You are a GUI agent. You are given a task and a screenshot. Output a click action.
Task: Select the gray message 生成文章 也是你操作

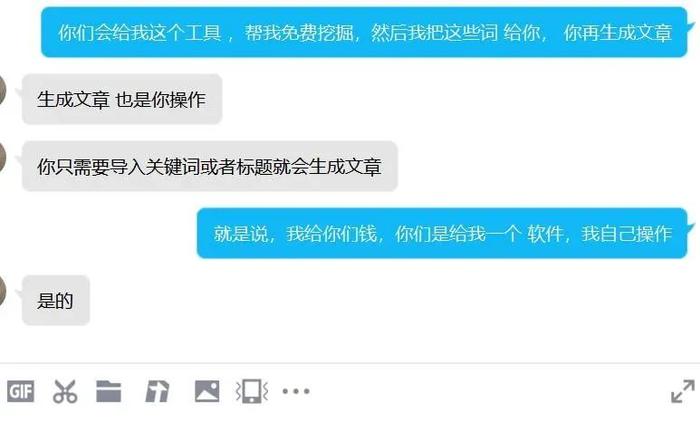pyautogui.click(x=122, y=99)
